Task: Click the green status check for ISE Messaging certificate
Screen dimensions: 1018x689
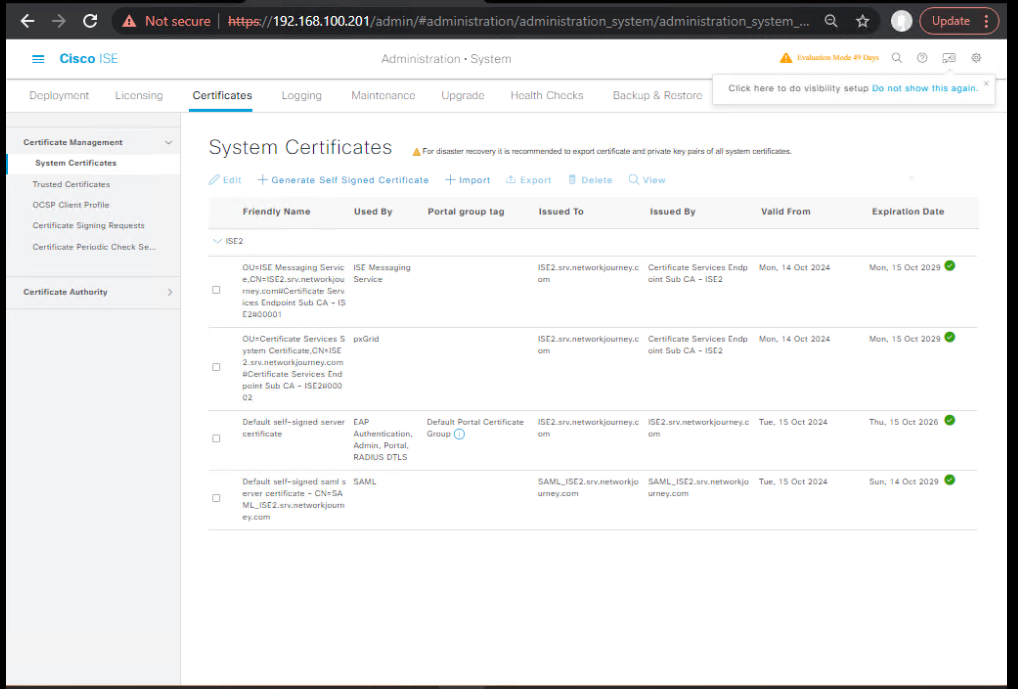Action: point(950,266)
